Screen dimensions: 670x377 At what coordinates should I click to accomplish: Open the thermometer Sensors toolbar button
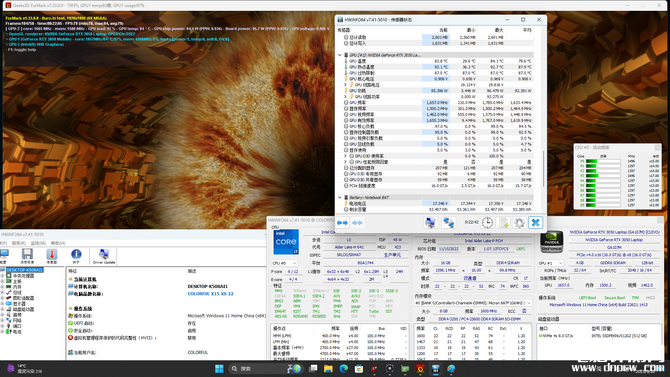click(52, 256)
